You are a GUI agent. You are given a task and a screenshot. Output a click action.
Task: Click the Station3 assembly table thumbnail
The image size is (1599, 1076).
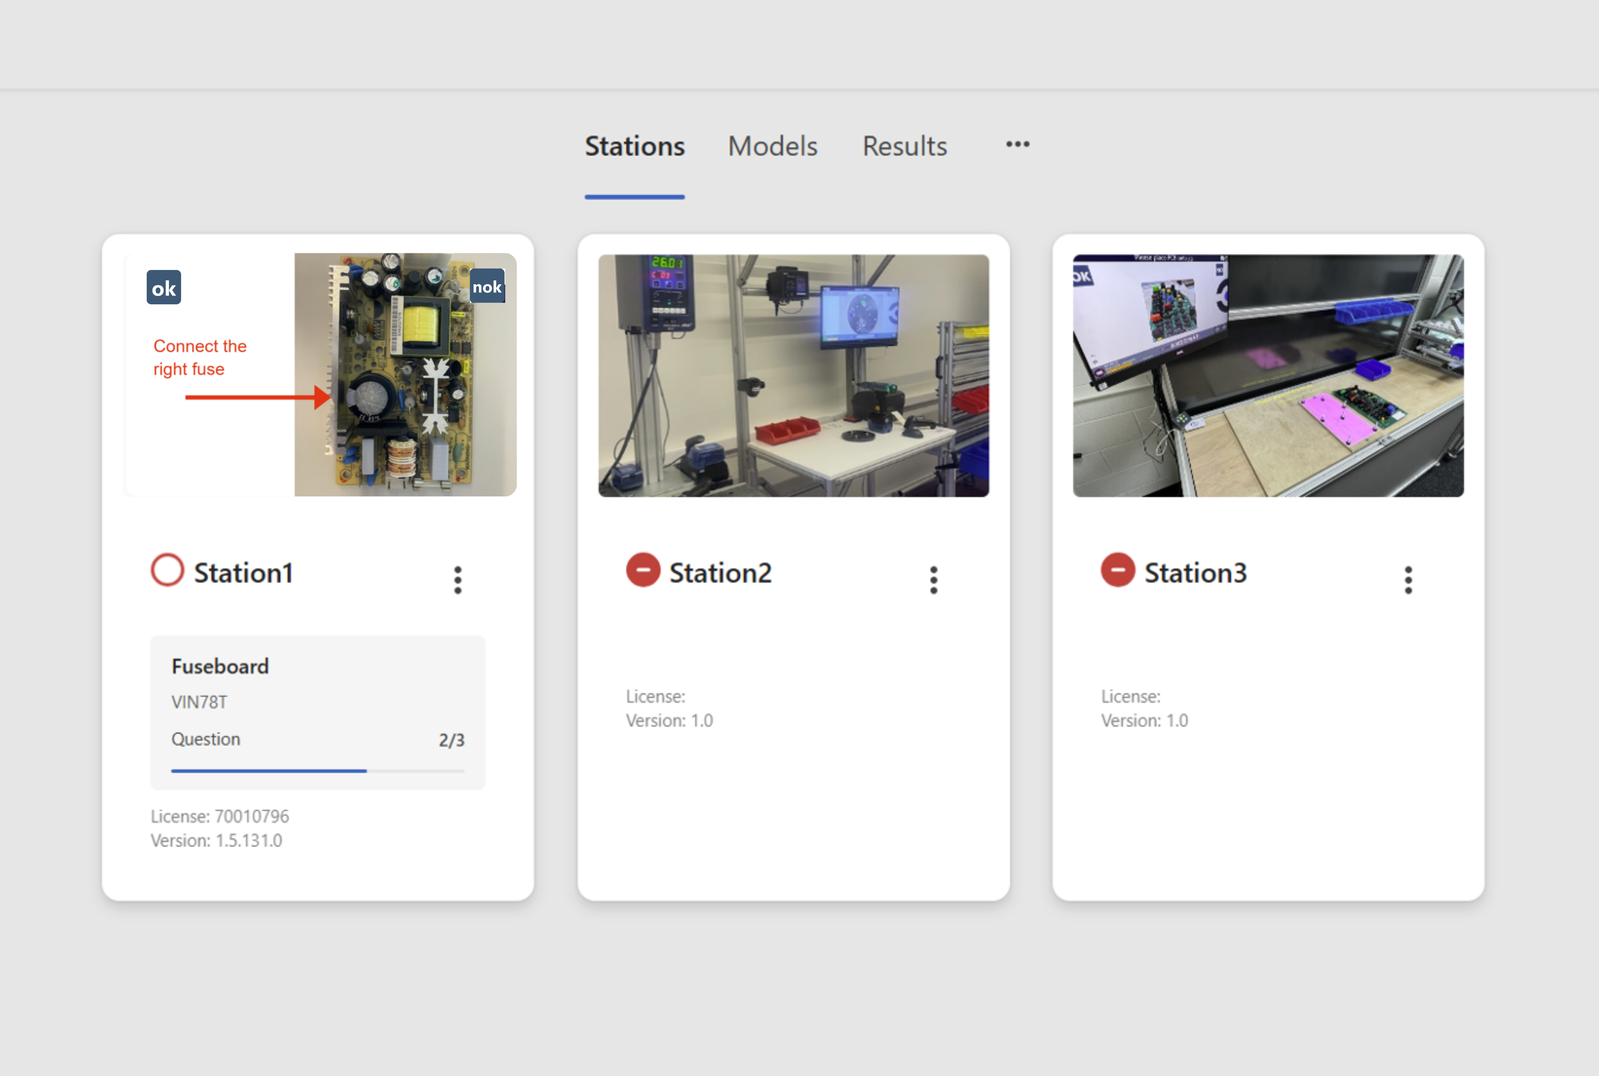coord(1268,375)
